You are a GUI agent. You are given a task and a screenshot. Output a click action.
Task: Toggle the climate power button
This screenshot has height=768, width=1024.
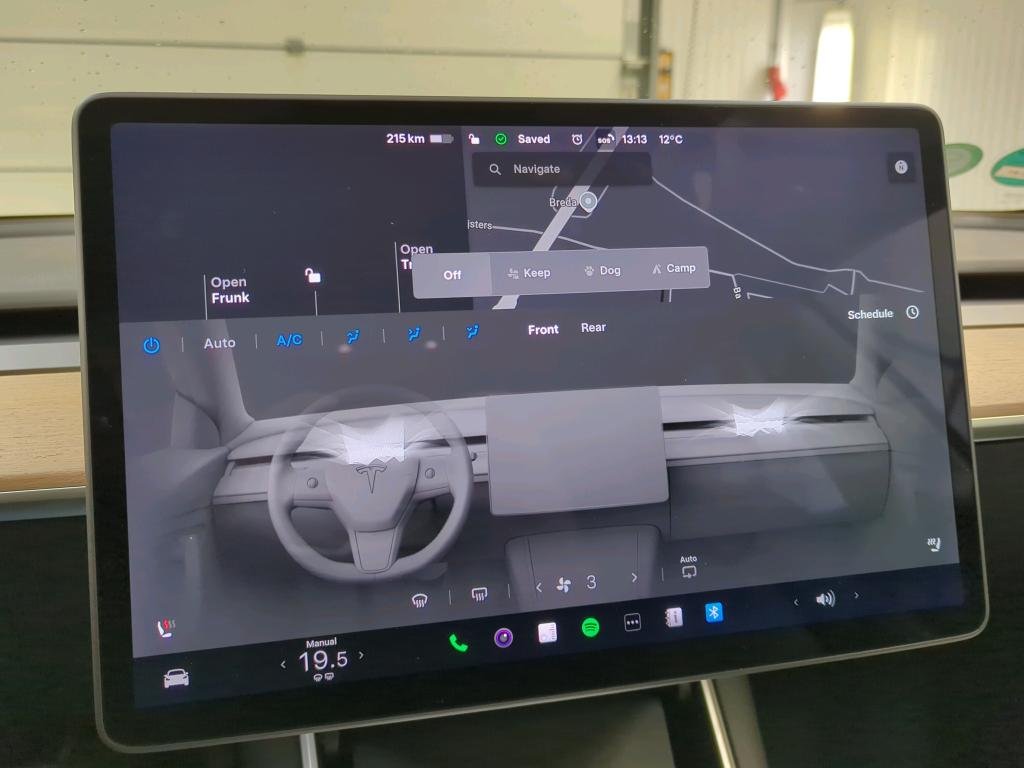[151, 345]
